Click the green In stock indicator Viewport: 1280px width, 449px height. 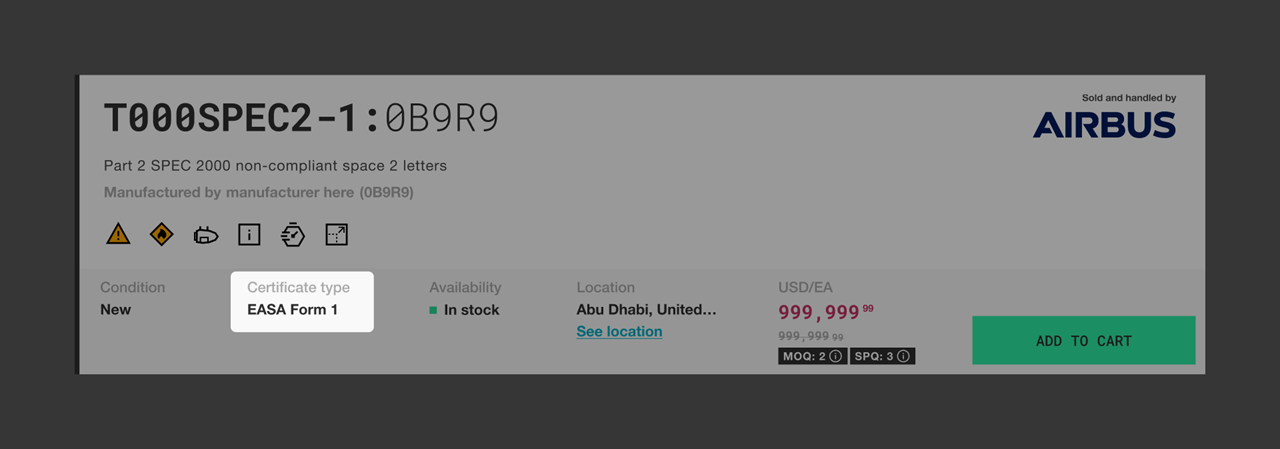click(x=433, y=310)
